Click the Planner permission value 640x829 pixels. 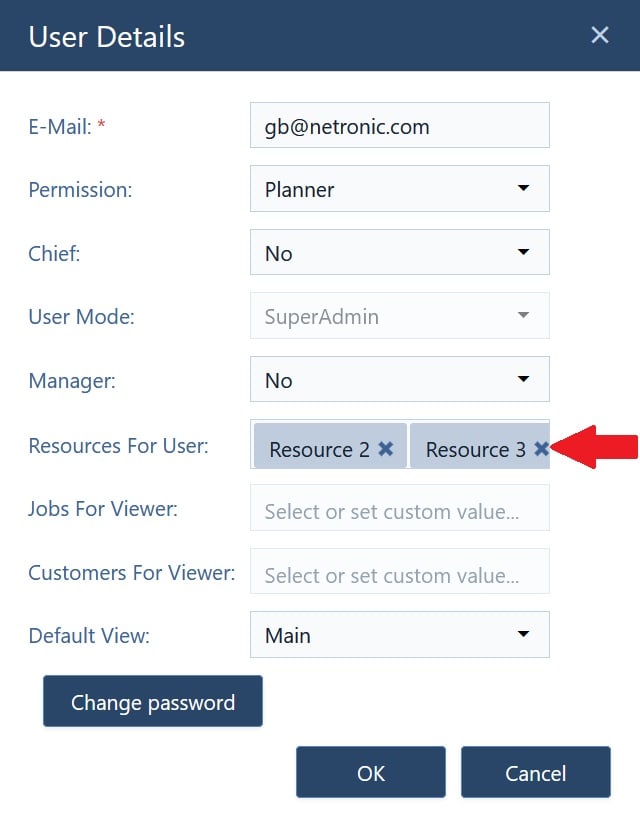(x=299, y=189)
